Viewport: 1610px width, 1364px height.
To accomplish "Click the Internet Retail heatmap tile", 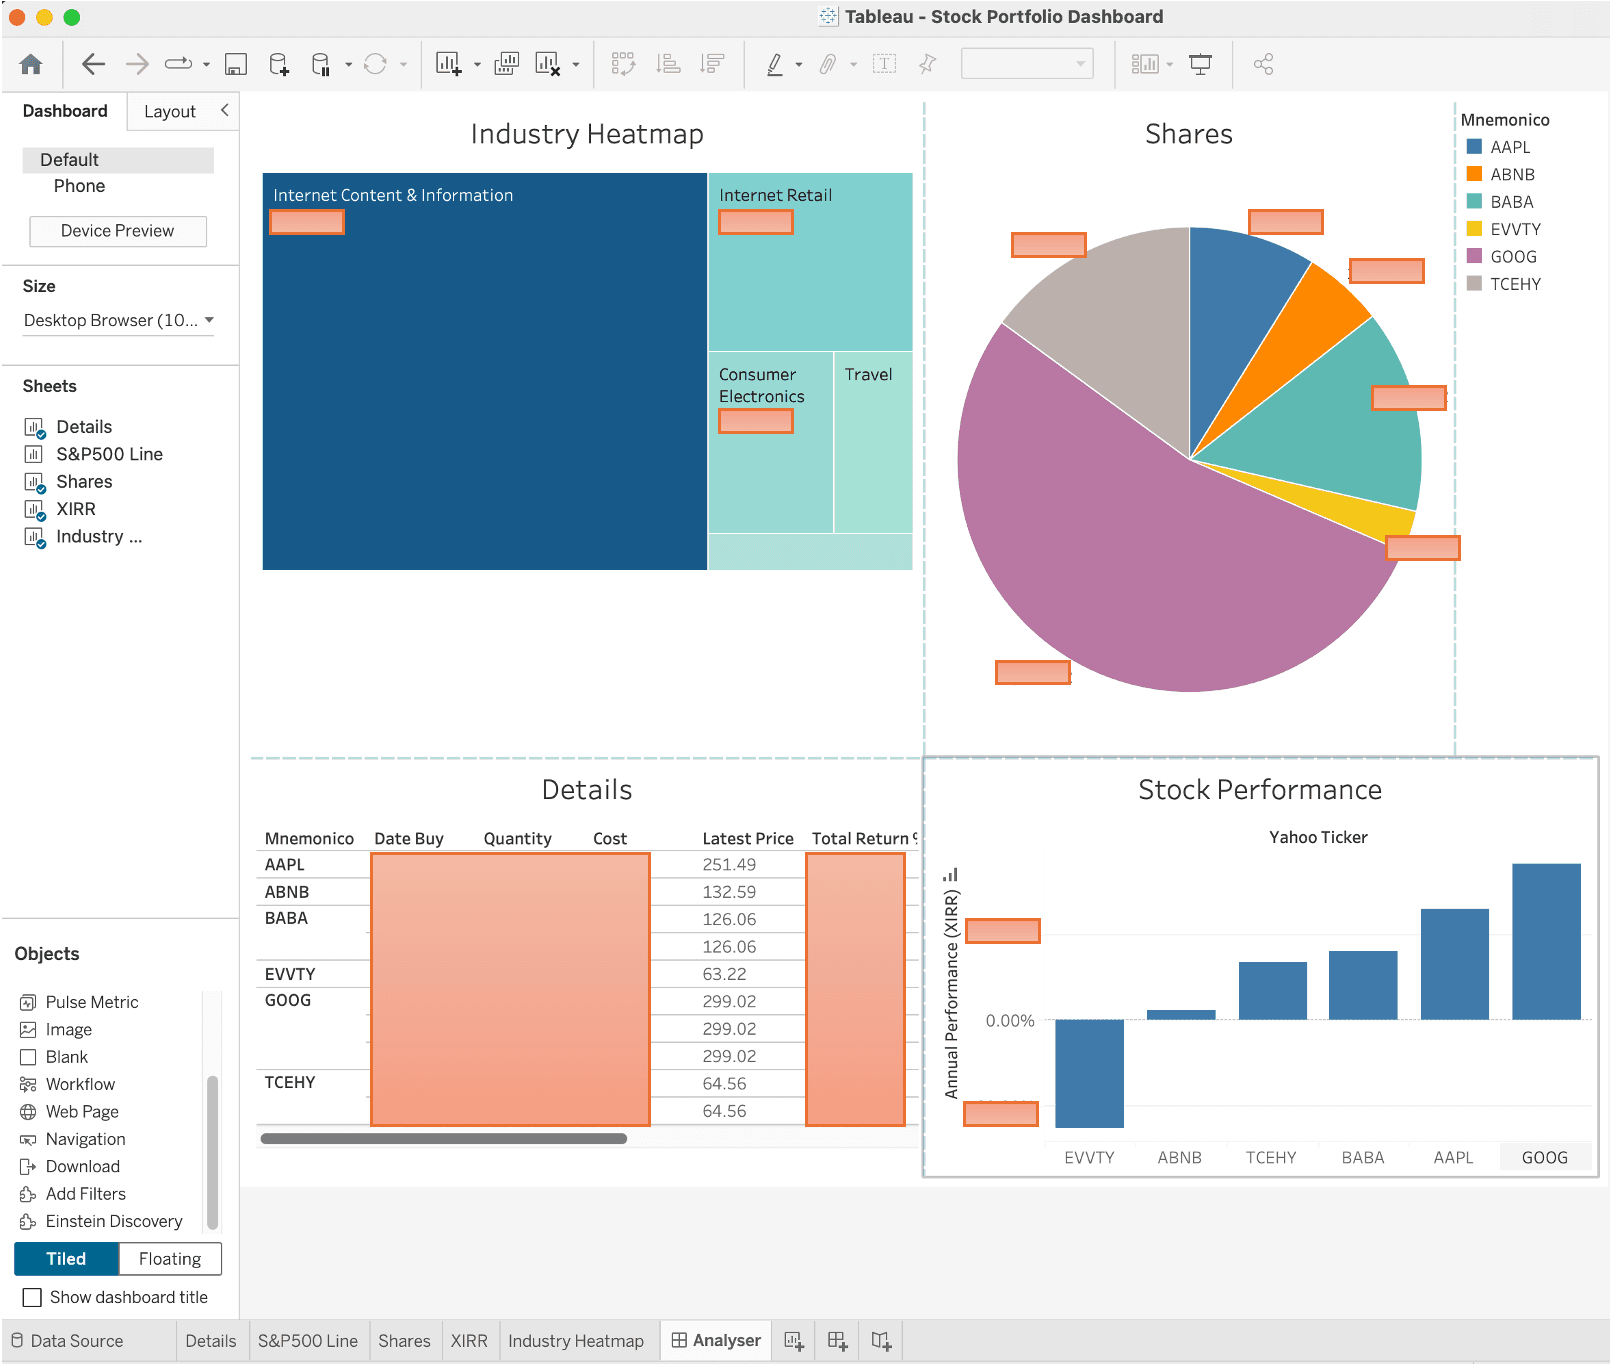I will coord(810,262).
